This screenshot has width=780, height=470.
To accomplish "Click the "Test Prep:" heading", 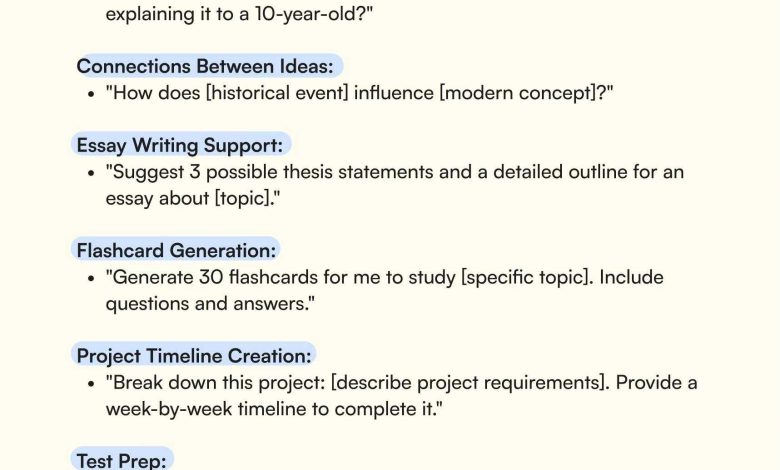I will [123, 459].
